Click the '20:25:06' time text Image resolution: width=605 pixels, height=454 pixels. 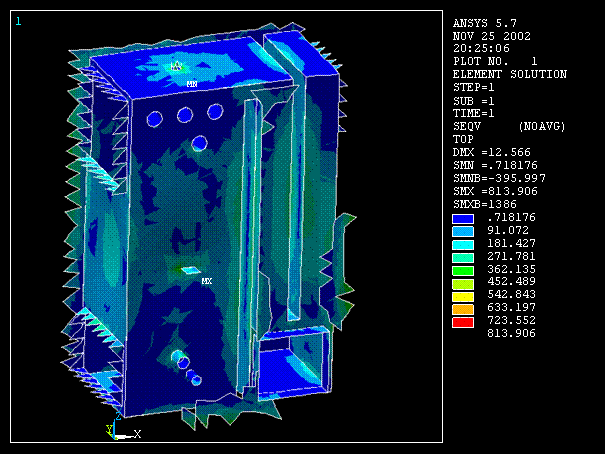tap(481, 49)
